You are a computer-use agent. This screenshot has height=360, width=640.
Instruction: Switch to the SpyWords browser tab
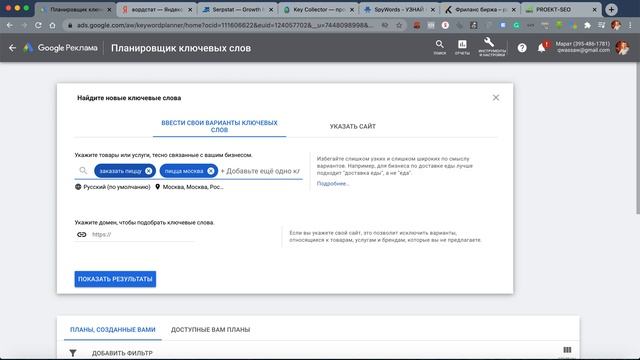(398, 9)
